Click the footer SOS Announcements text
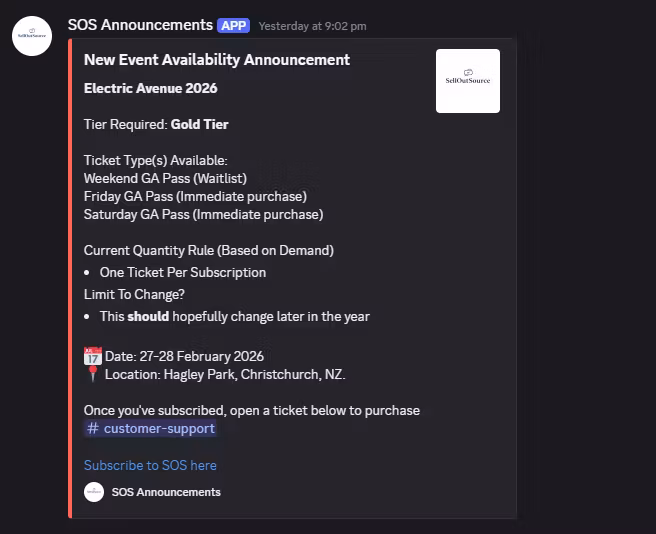656x534 pixels. 166,492
